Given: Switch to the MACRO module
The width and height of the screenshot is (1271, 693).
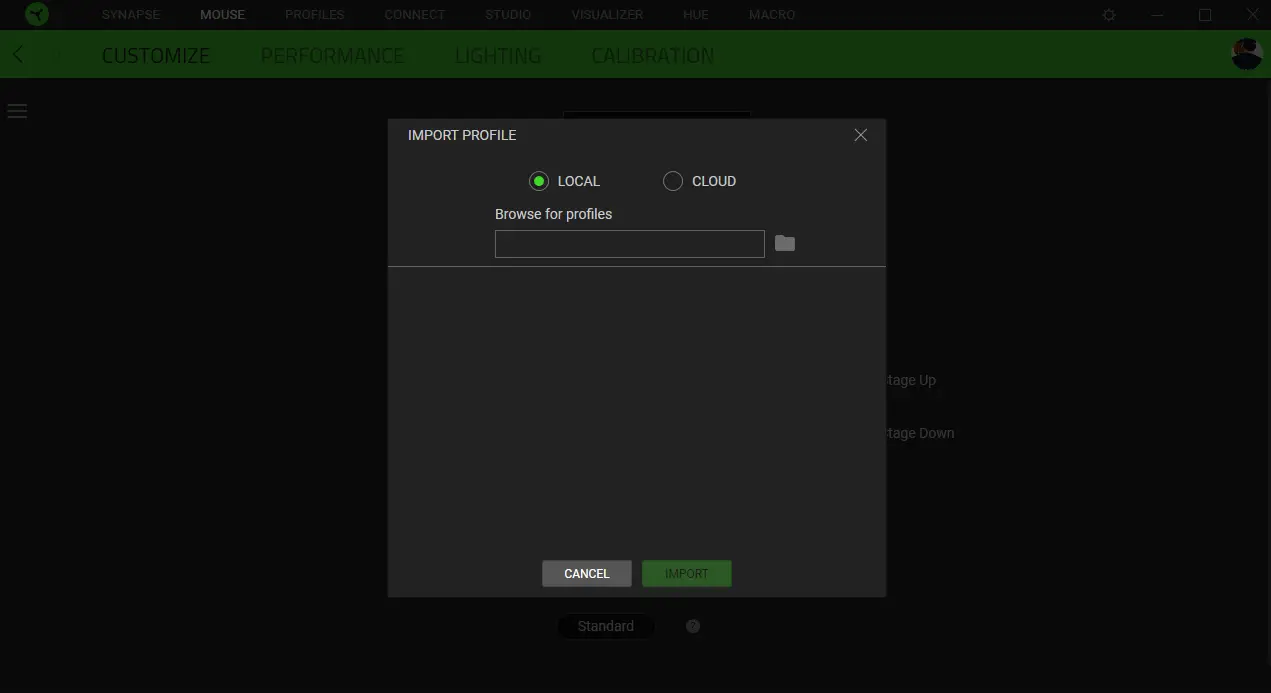Looking at the screenshot, I should pos(771,14).
